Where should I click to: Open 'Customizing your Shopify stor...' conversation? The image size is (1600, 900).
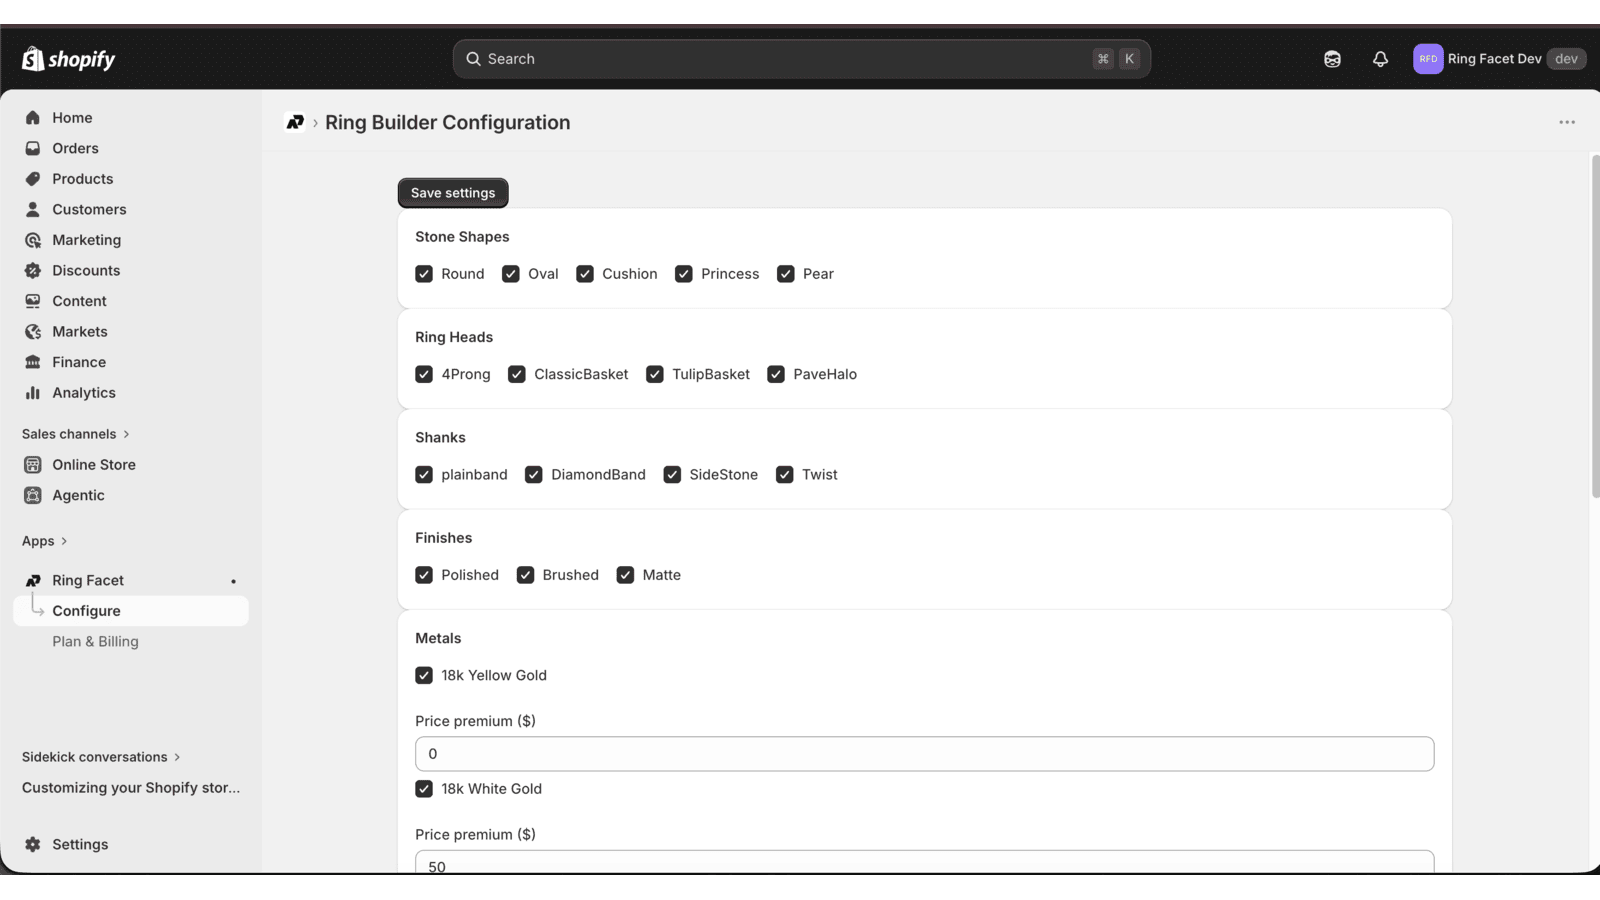click(x=131, y=788)
